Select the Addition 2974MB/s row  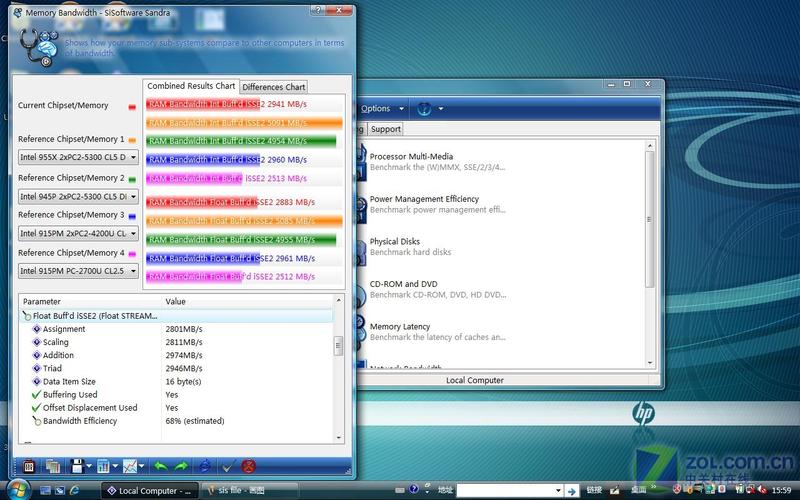[177, 356]
